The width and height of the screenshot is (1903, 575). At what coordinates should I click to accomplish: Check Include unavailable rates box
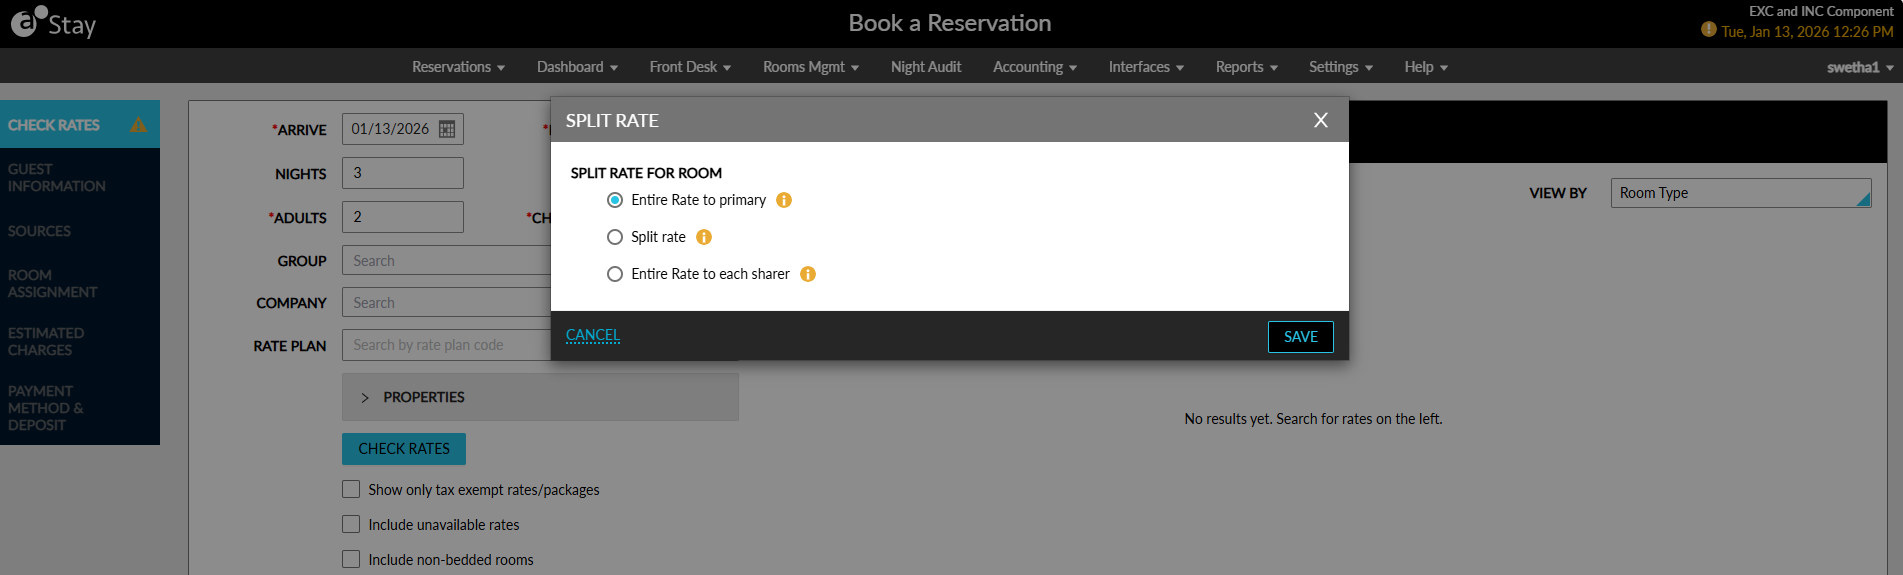(x=351, y=524)
